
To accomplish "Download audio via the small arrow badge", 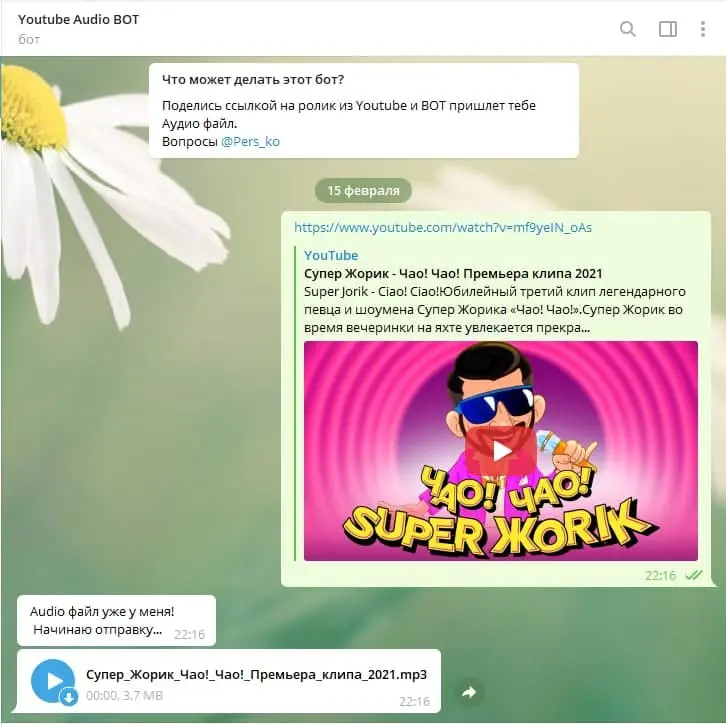I will coord(69,696).
